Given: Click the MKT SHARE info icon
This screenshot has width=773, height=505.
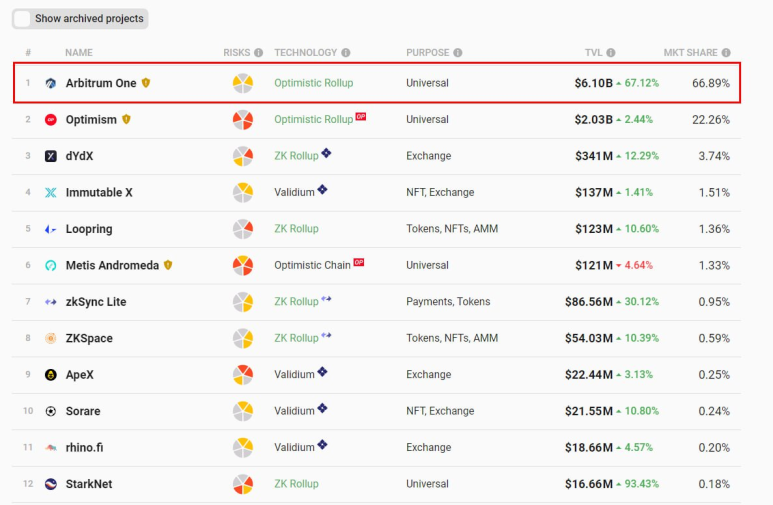Looking at the screenshot, I should (x=726, y=53).
